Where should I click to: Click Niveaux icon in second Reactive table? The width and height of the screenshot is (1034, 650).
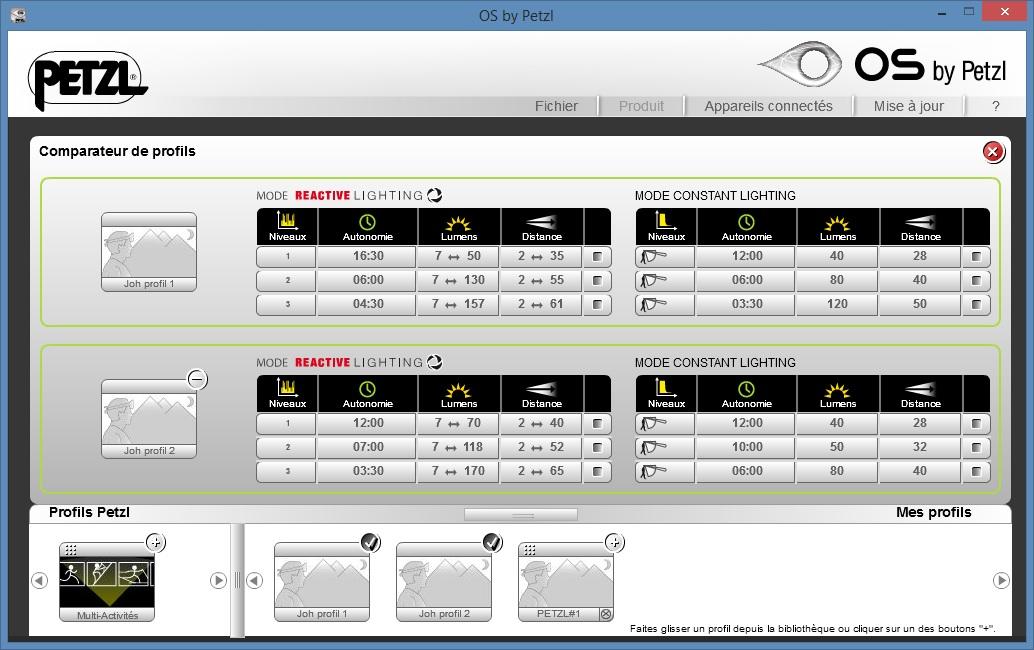[286, 389]
